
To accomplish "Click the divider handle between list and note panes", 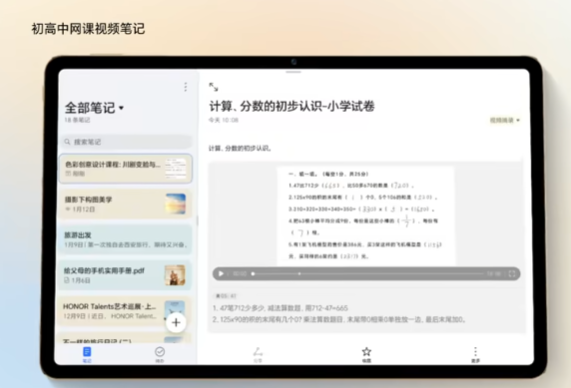I will point(197,220).
